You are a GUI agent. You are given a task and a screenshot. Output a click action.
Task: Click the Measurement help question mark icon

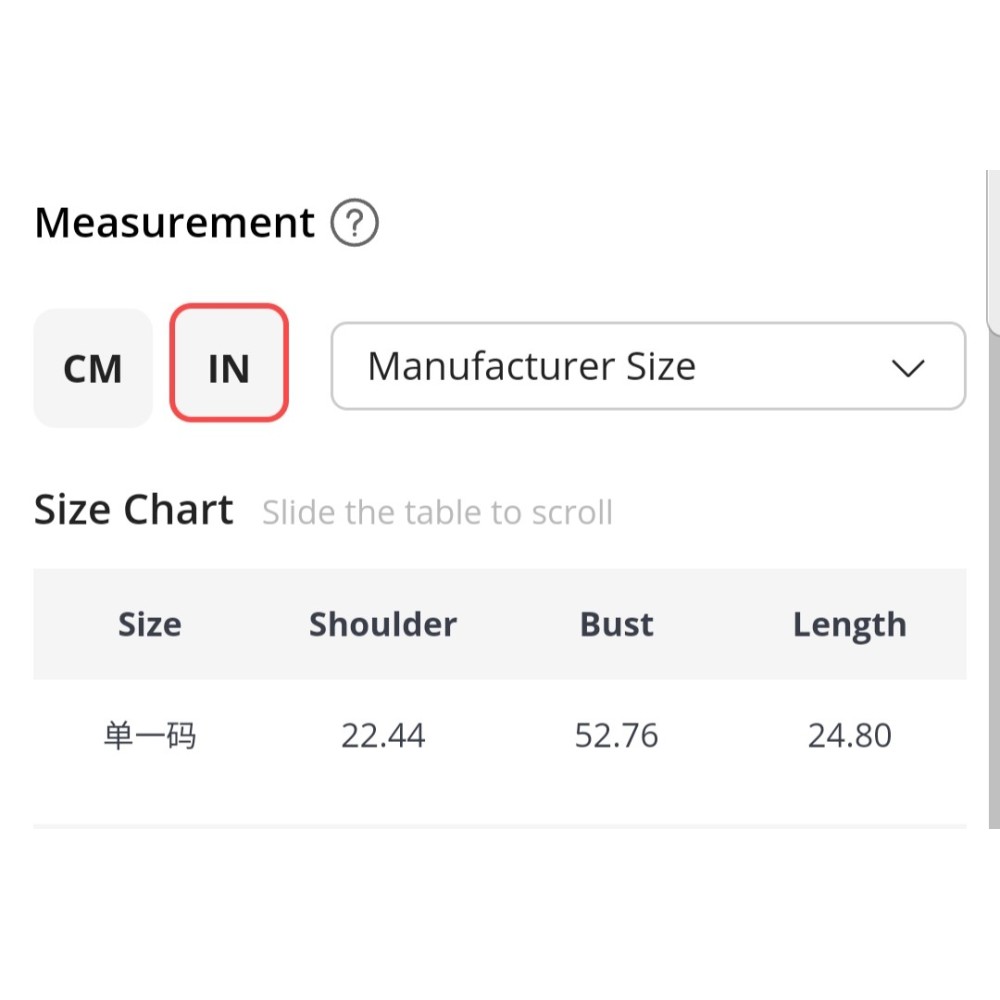pyautogui.click(x=354, y=223)
